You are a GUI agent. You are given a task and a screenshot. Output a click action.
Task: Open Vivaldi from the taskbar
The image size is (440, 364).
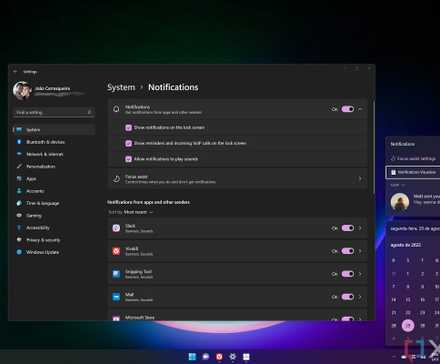click(x=219, y=357)
